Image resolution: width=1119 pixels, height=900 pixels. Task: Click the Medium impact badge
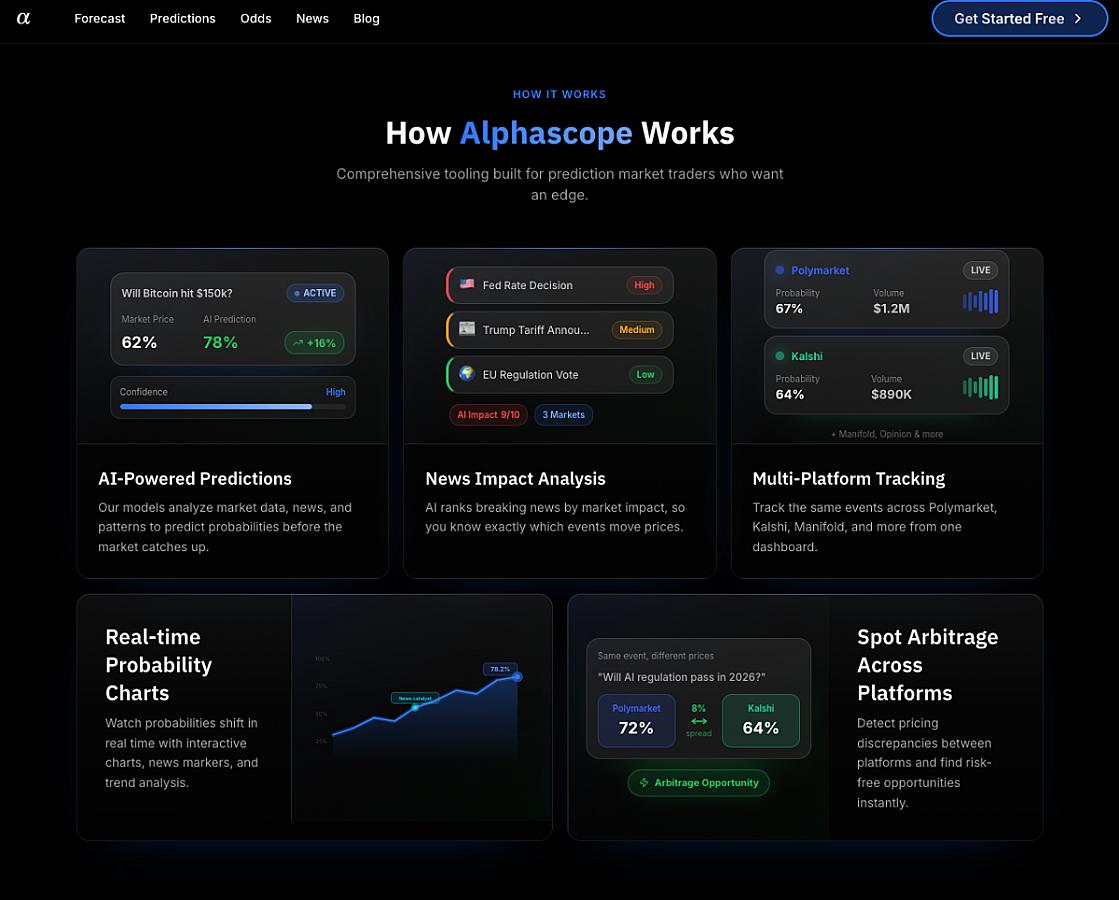point(637,330)
